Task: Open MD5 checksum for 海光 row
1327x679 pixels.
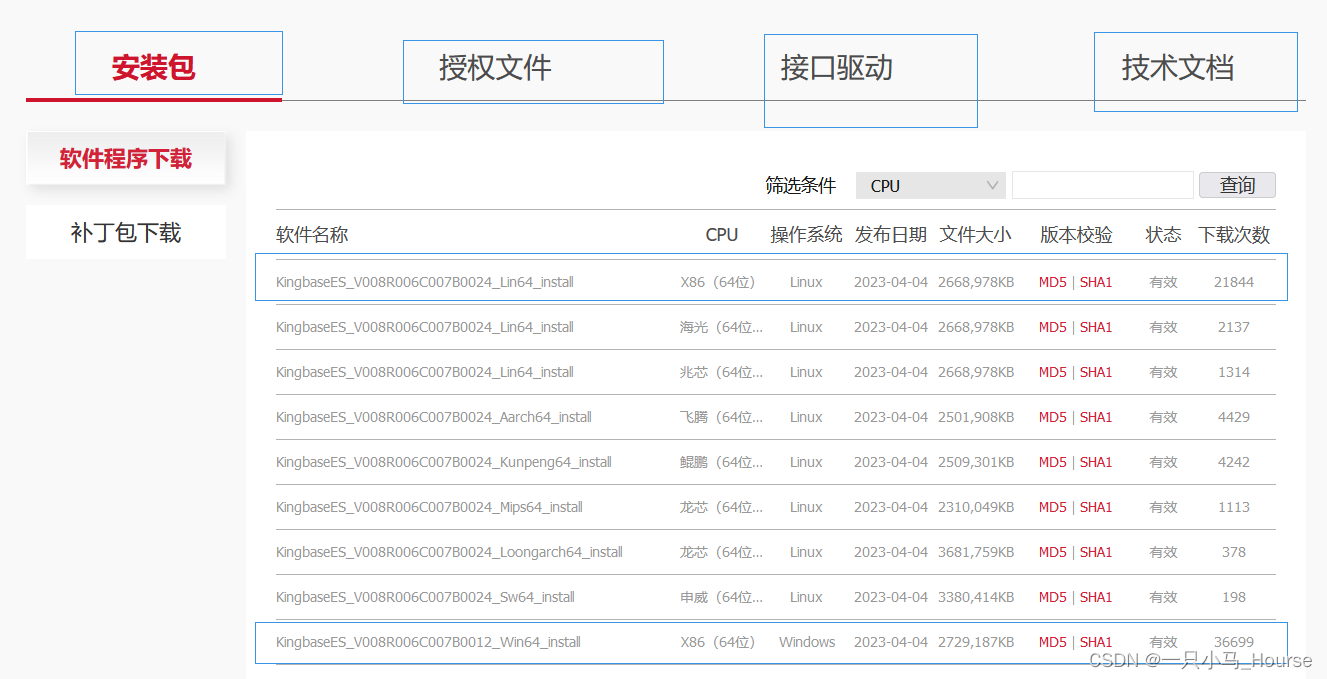Action: pyautogui.click(x=1053, y=327)
